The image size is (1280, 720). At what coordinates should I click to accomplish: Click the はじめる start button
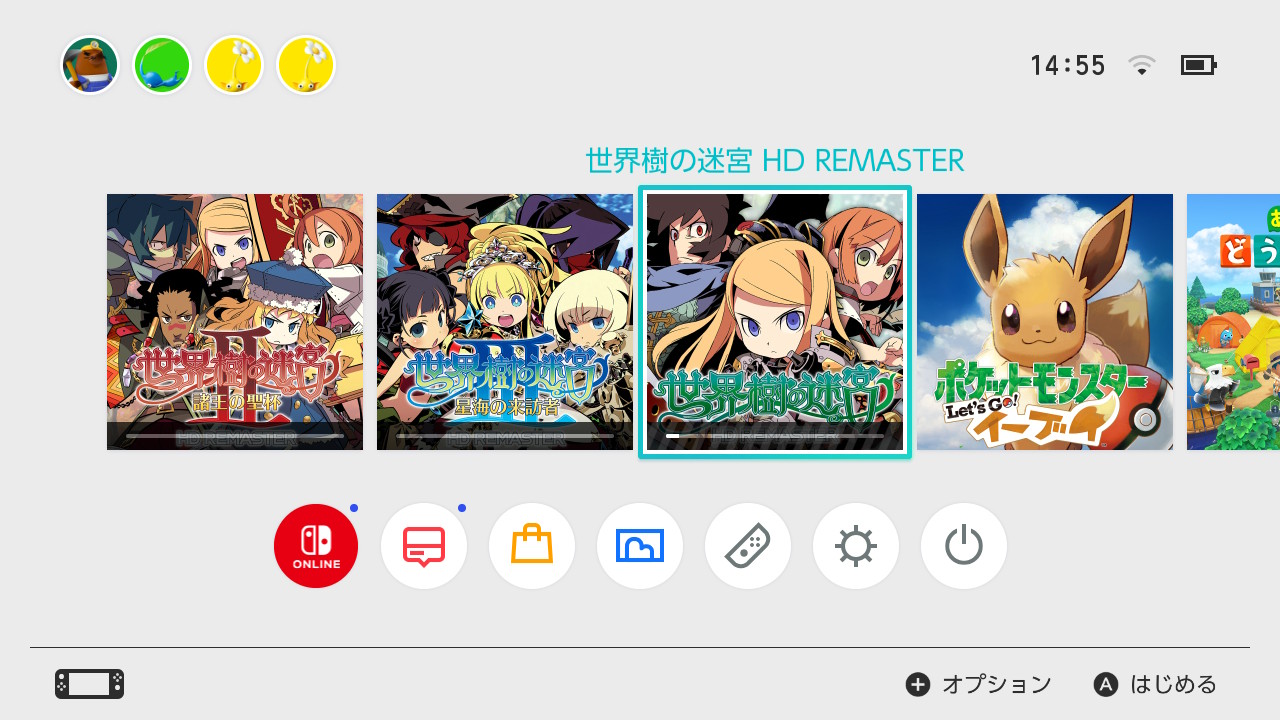[1155, 684]
